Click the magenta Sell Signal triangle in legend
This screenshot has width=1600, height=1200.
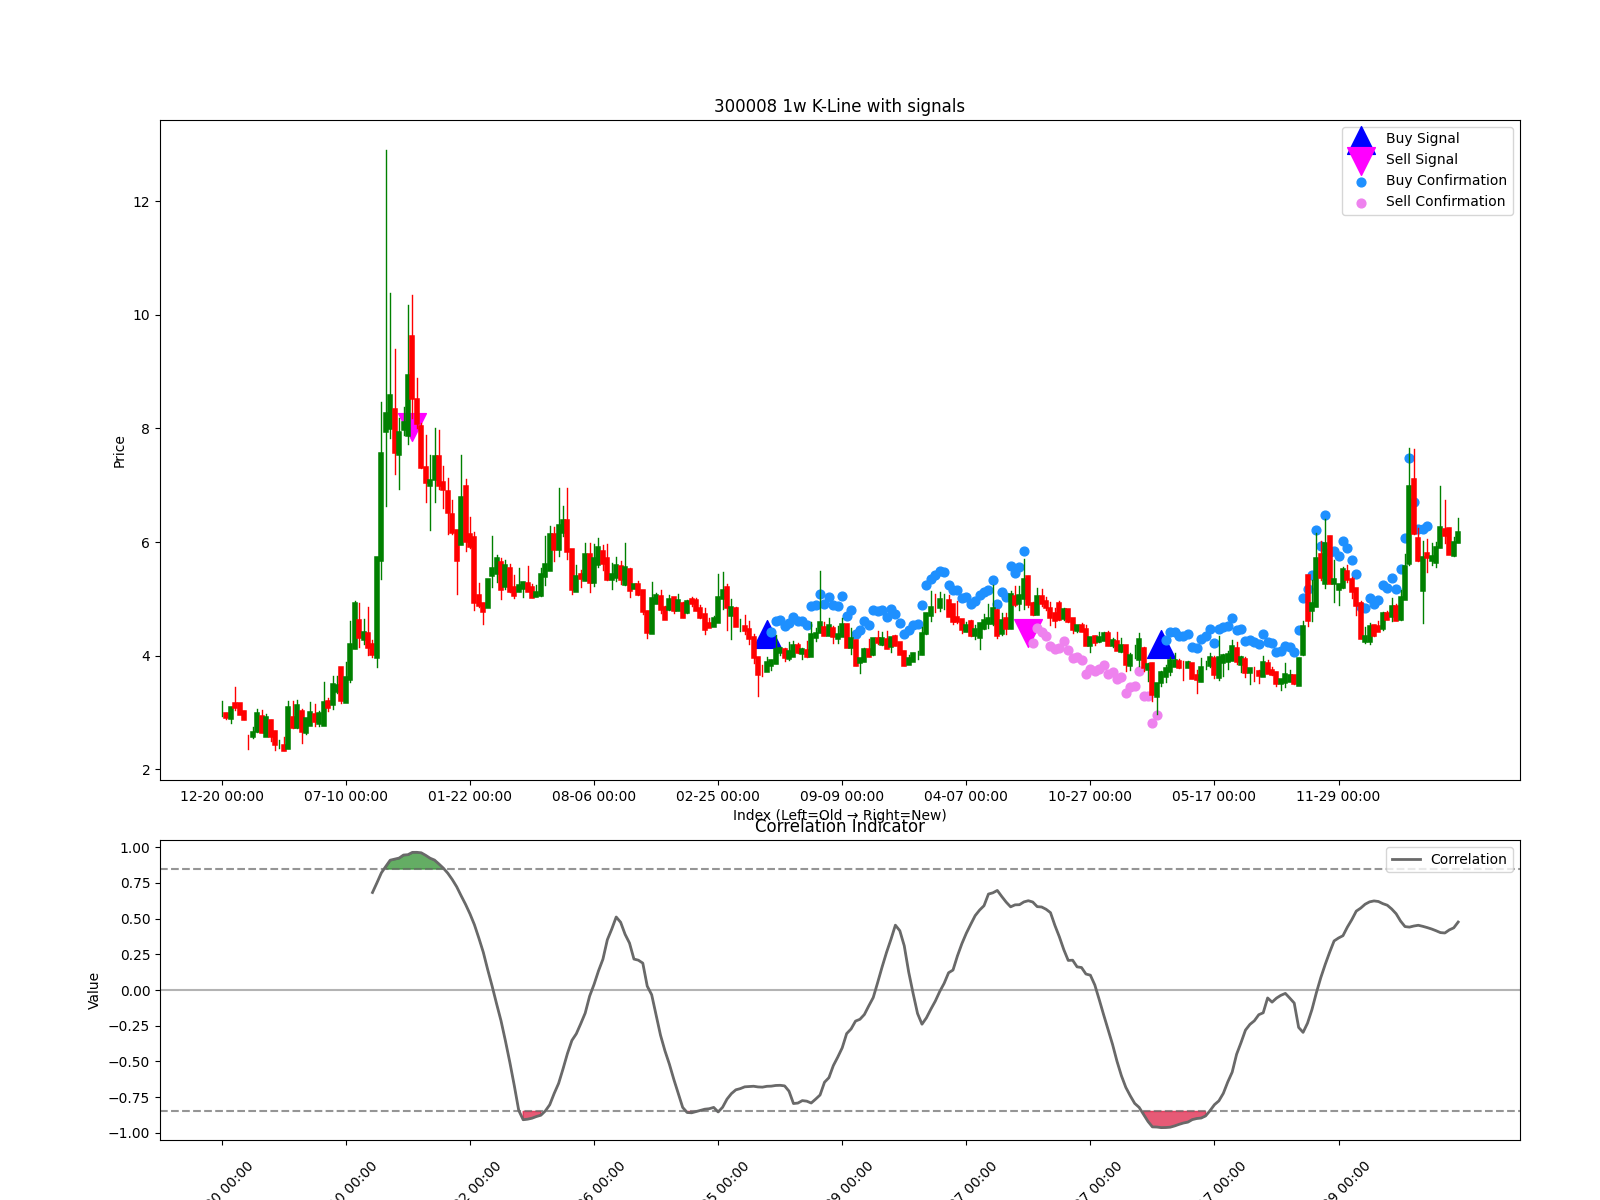tap(1361, 161)
